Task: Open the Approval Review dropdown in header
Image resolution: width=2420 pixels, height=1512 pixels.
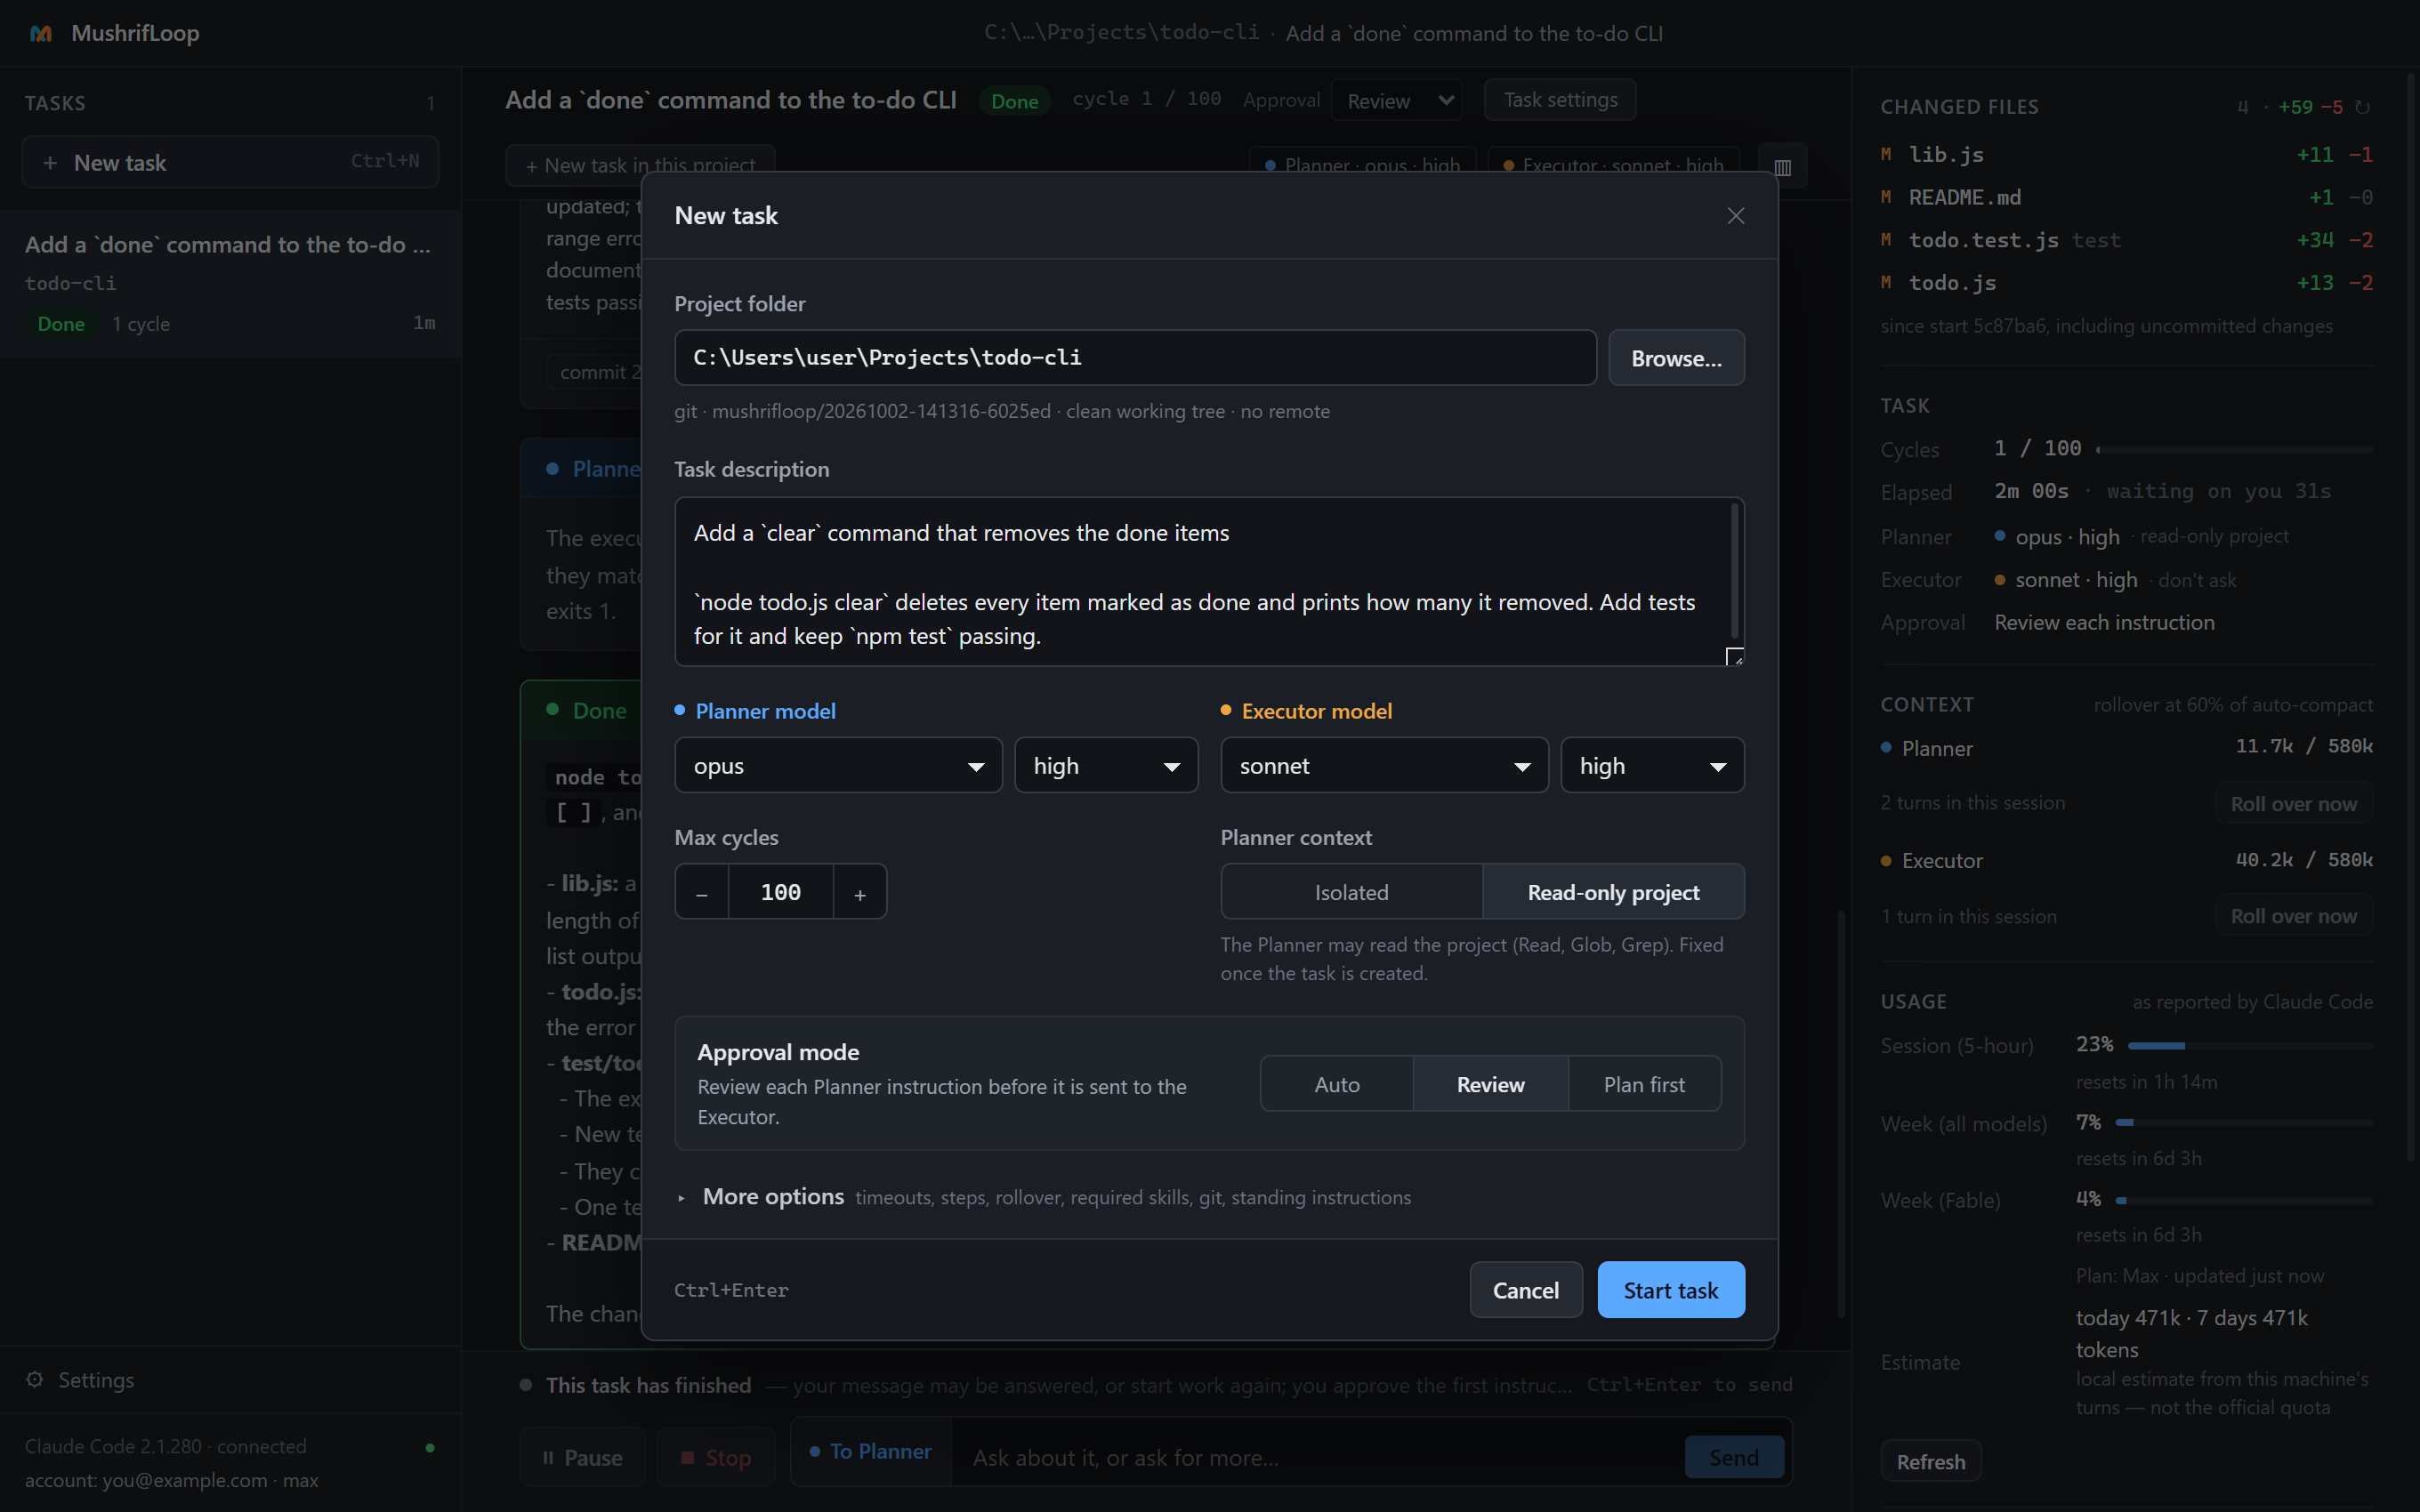Action: [x=1396, y=101]
